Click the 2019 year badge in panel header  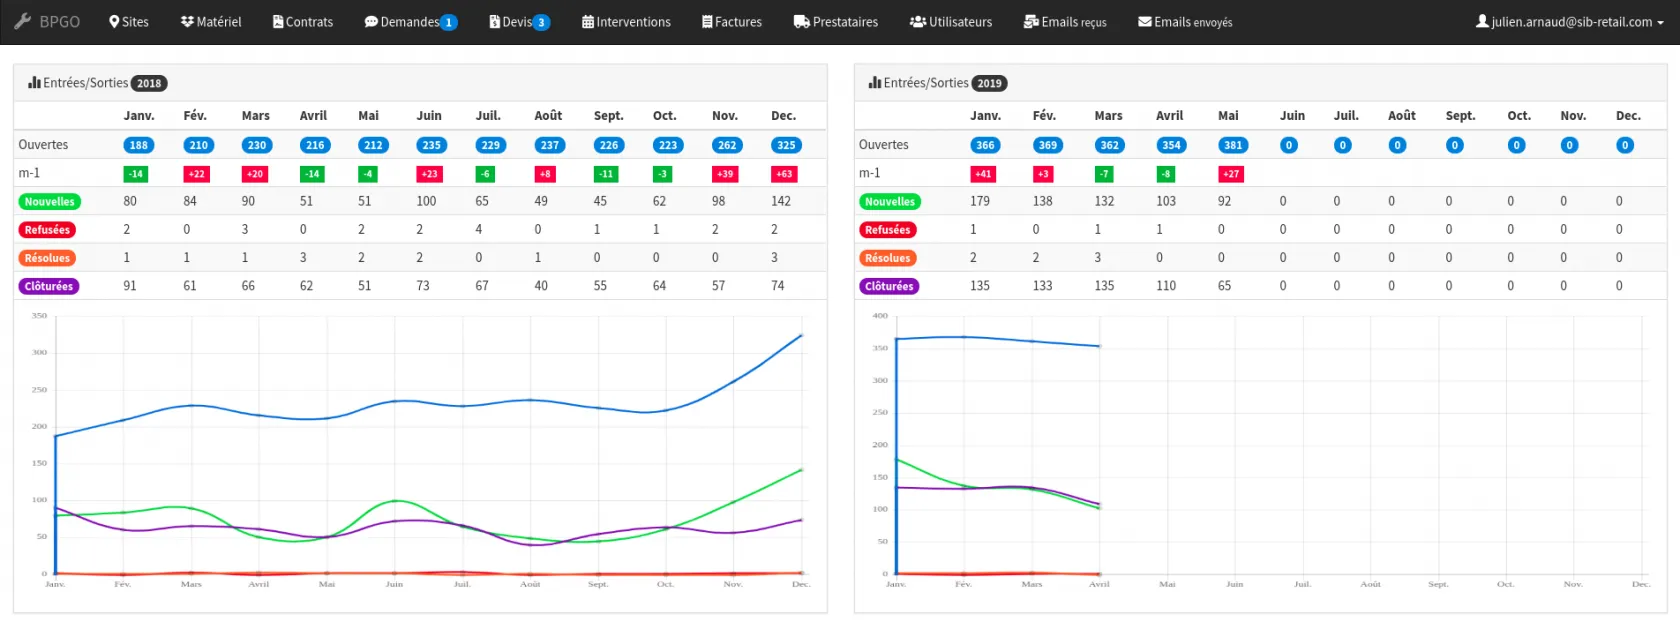click(x=989, y=84)
